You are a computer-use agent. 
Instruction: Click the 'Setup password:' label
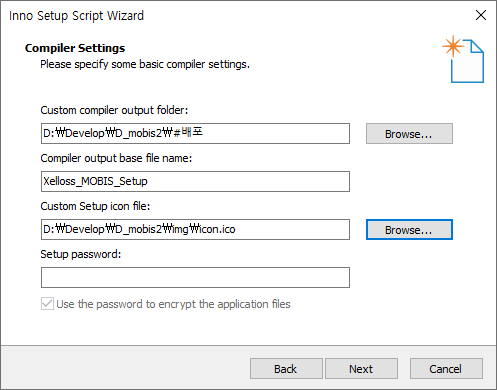point(81,254)
